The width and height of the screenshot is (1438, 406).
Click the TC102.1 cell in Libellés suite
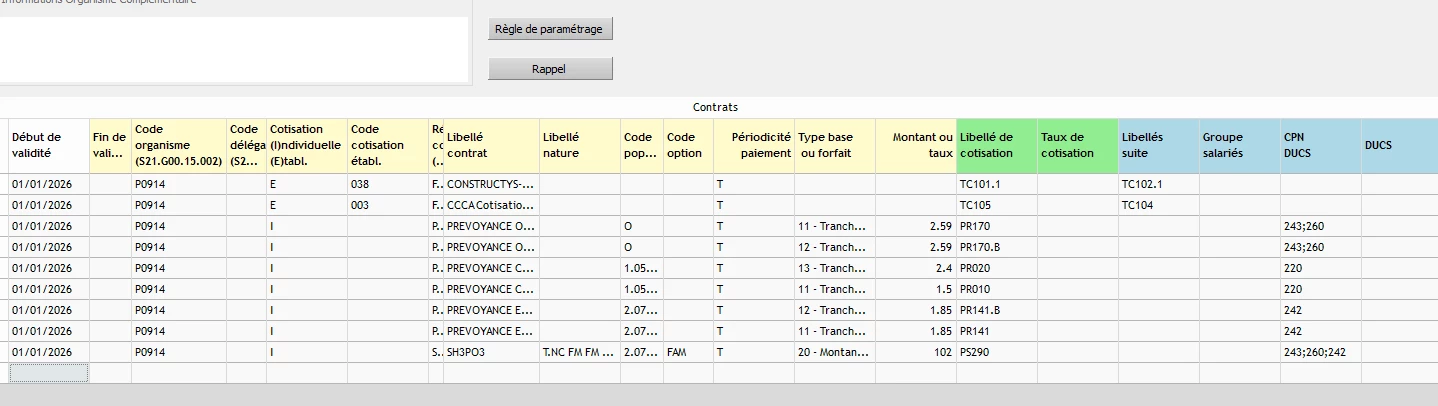point(1158,185)
